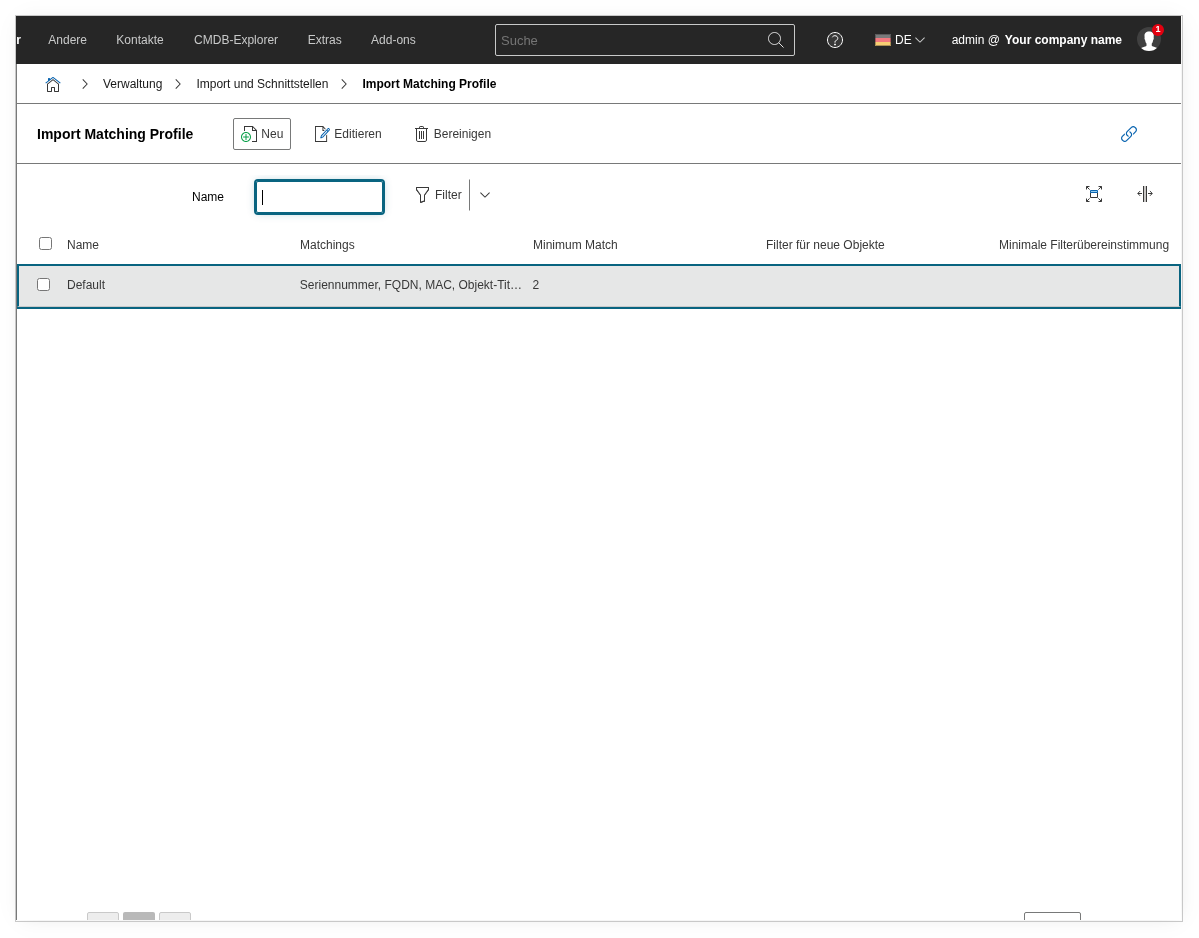Click the home icon in breadcrumb
The width and height of the screenshot is (1199, 938).
tap(53, 84)
